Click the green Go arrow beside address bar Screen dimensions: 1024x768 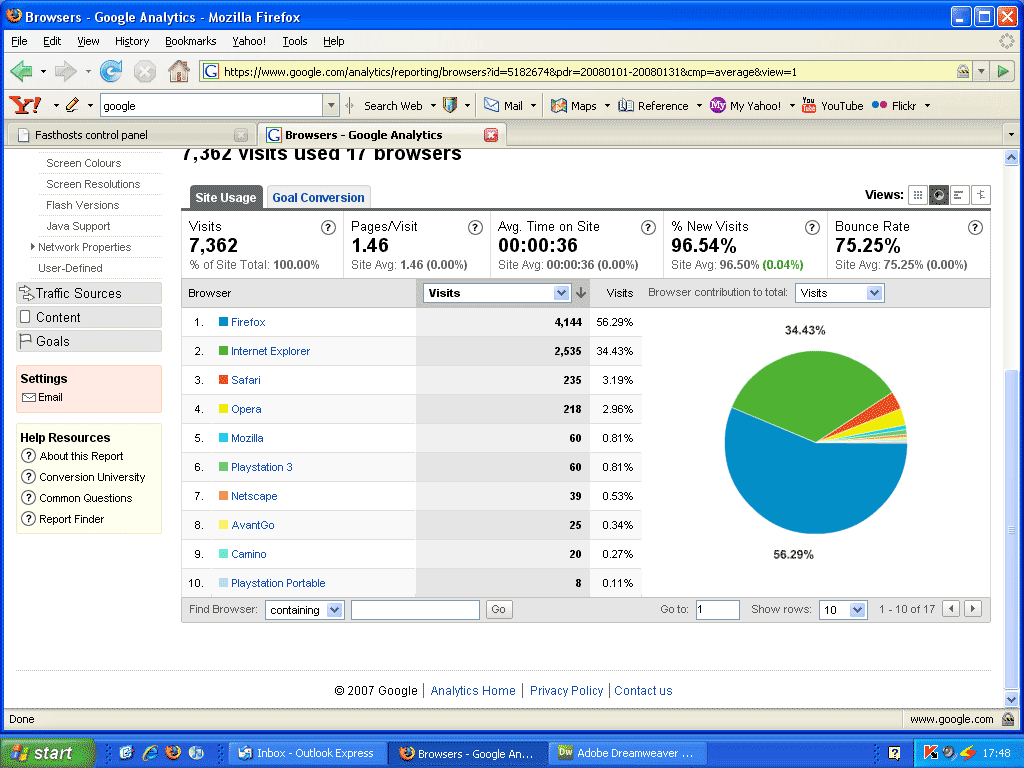click(1002, 71)
